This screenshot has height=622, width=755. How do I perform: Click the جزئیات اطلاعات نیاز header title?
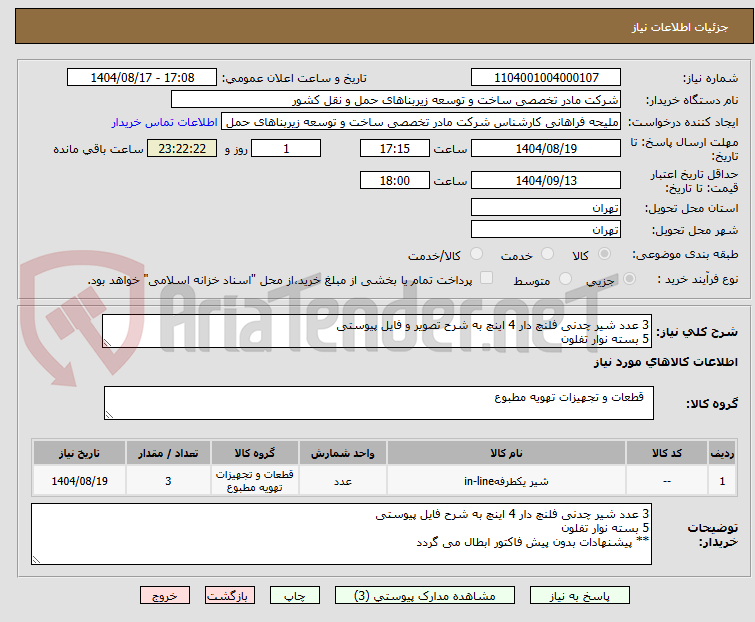(x=679, y=27)
